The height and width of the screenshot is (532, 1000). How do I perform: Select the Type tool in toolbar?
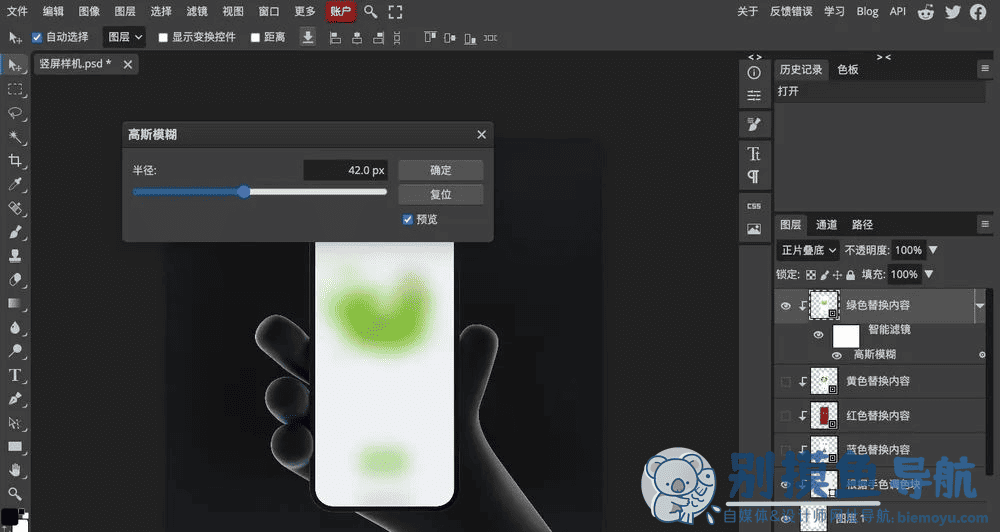click(15, 375)
